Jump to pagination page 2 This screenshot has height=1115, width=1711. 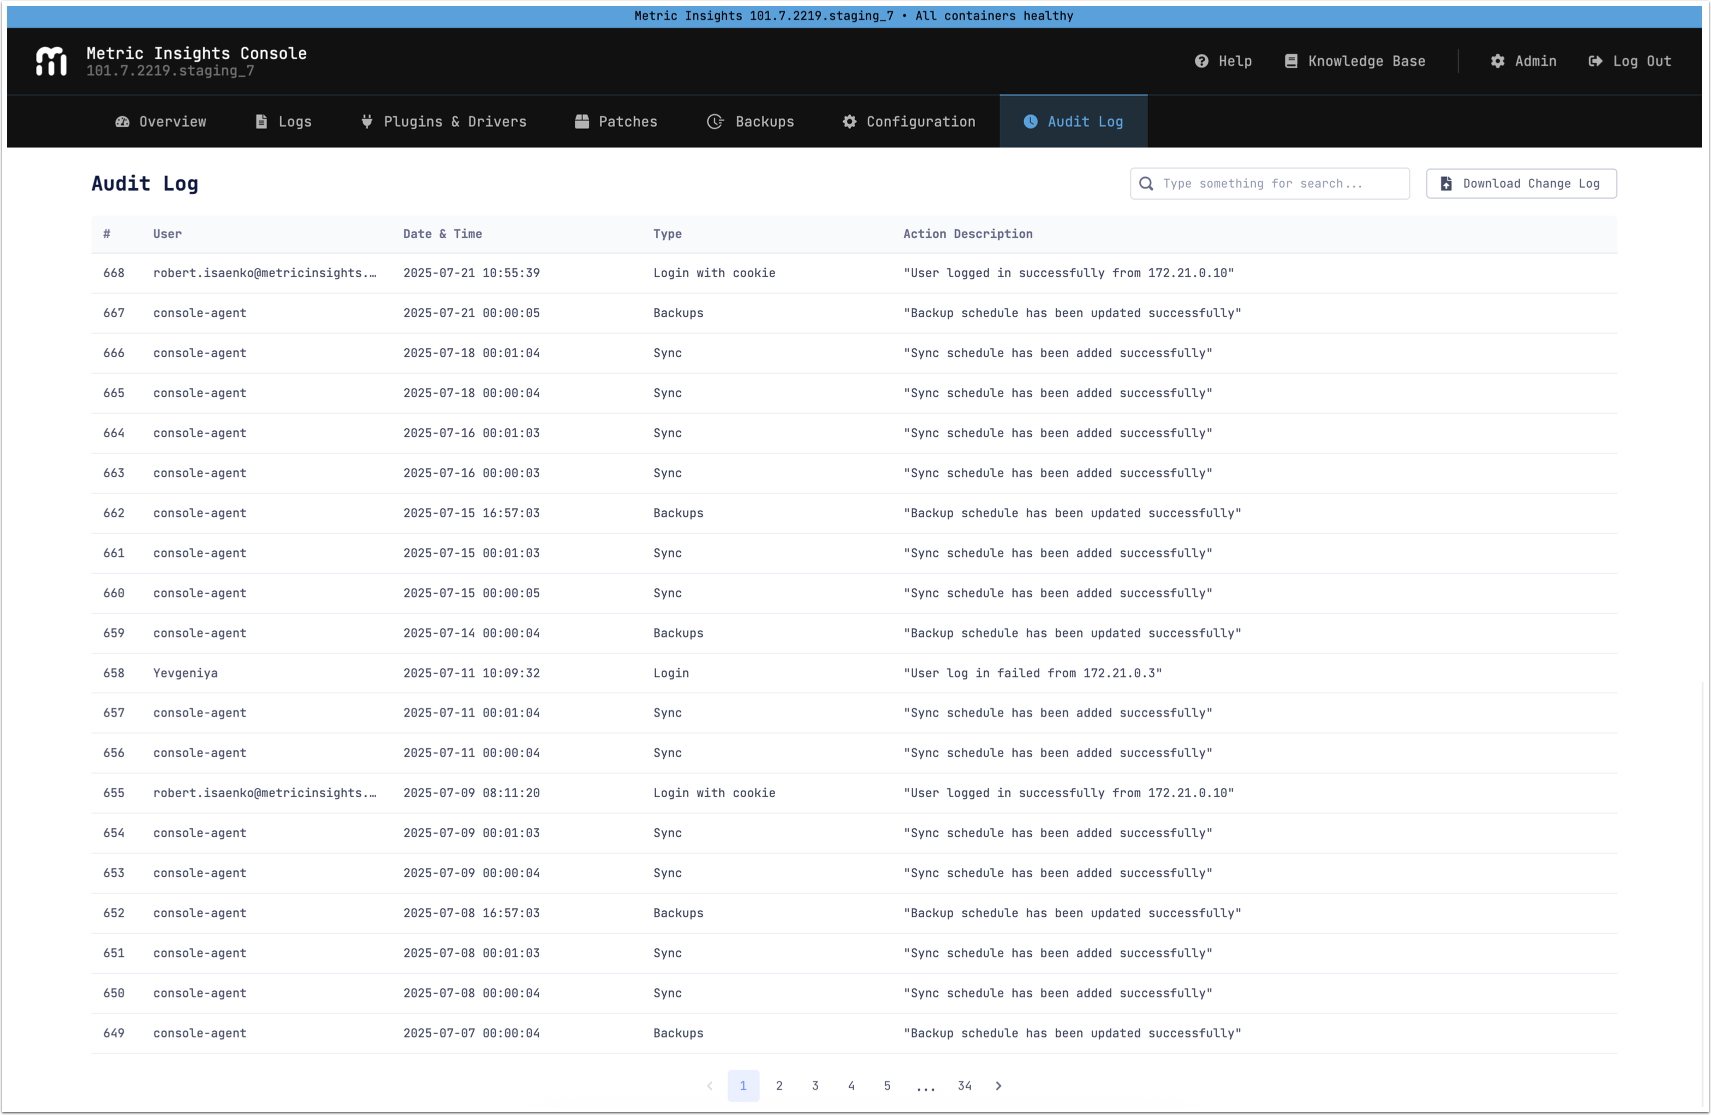779,1086
